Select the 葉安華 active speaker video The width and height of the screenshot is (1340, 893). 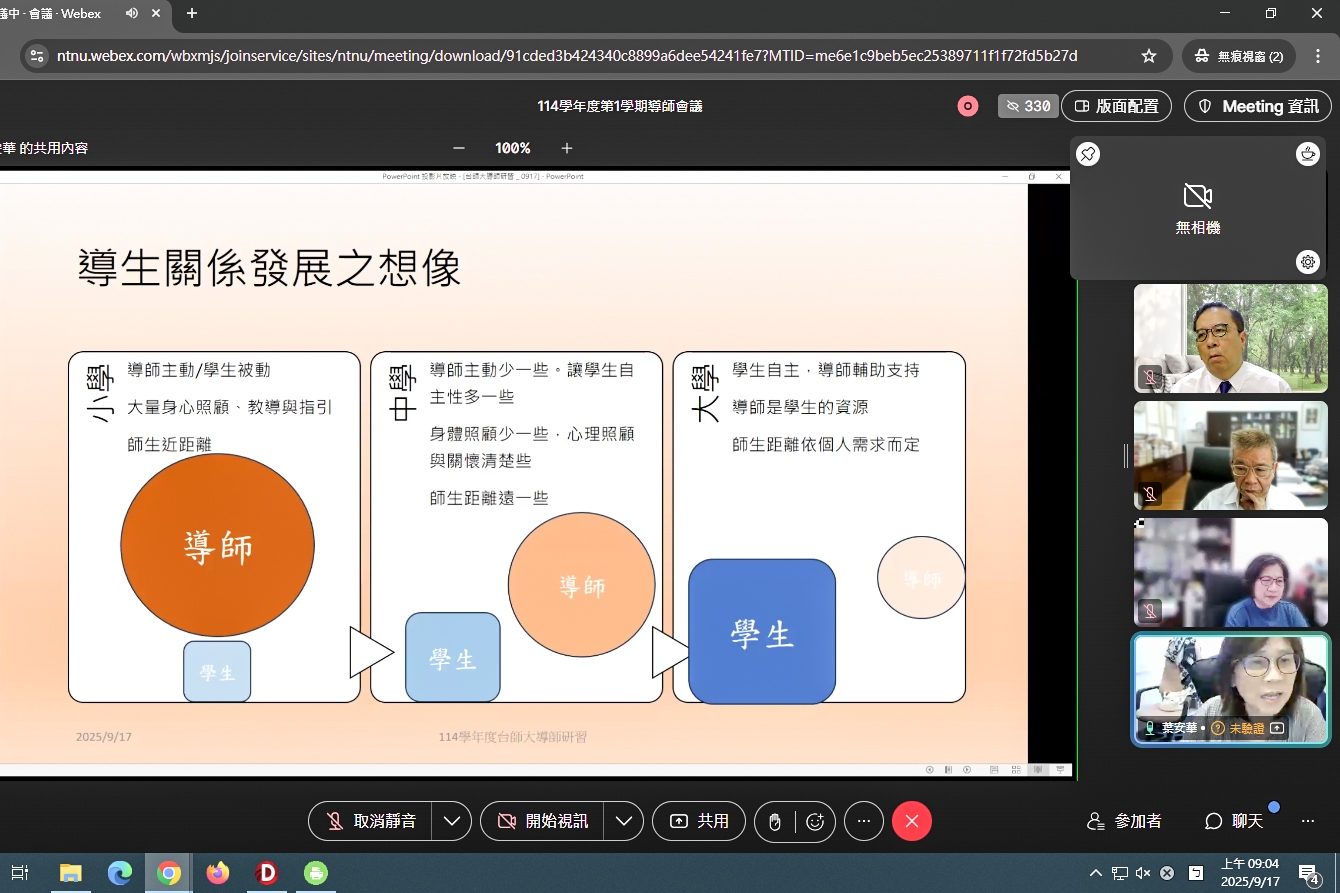(1231, 690)
